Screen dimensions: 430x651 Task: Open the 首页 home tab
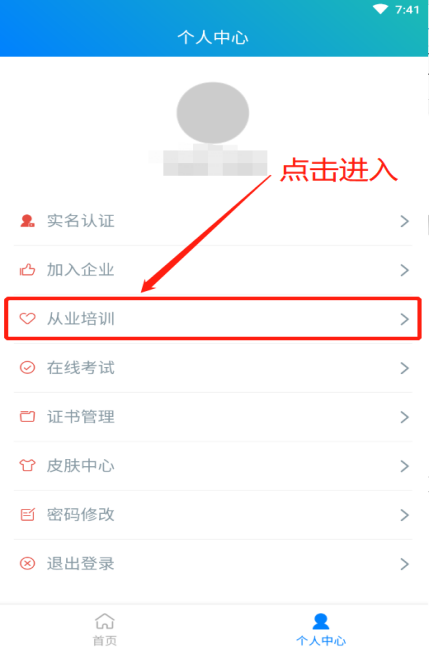[105, 629]
